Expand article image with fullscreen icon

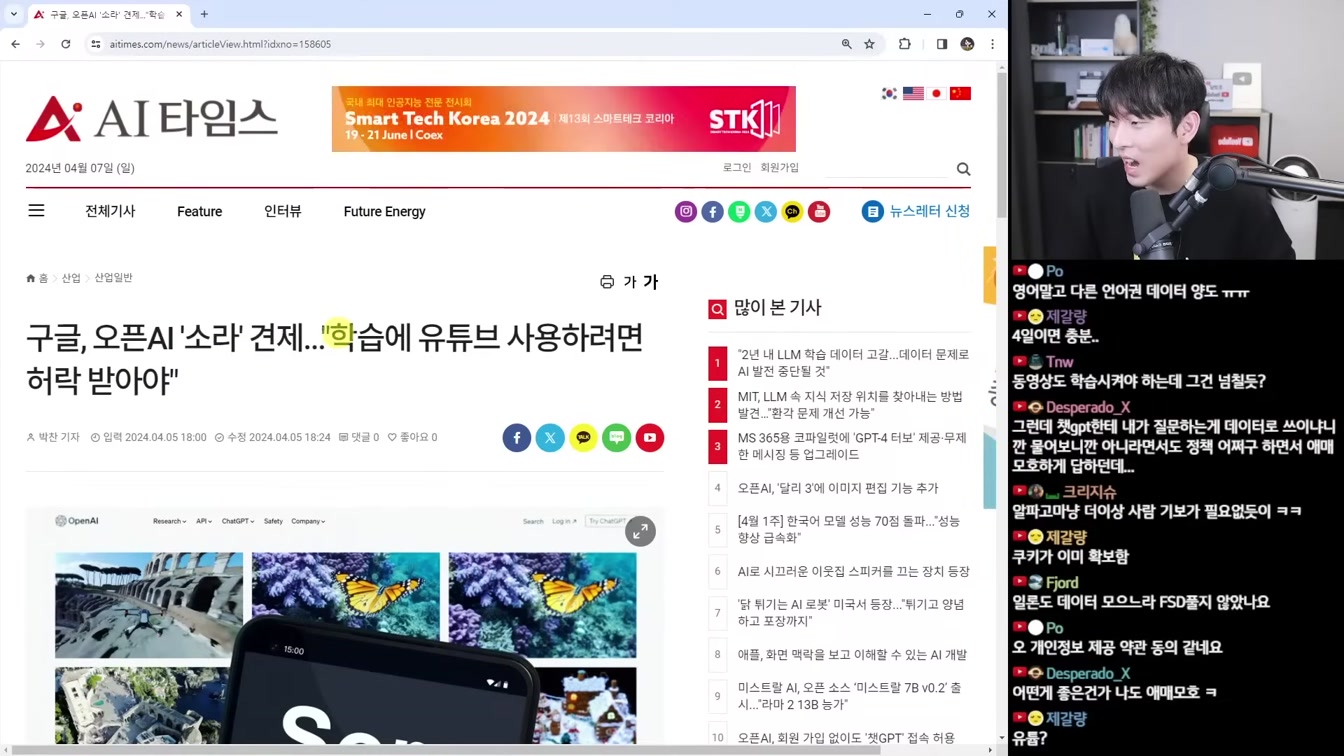(x=640, y=531)
